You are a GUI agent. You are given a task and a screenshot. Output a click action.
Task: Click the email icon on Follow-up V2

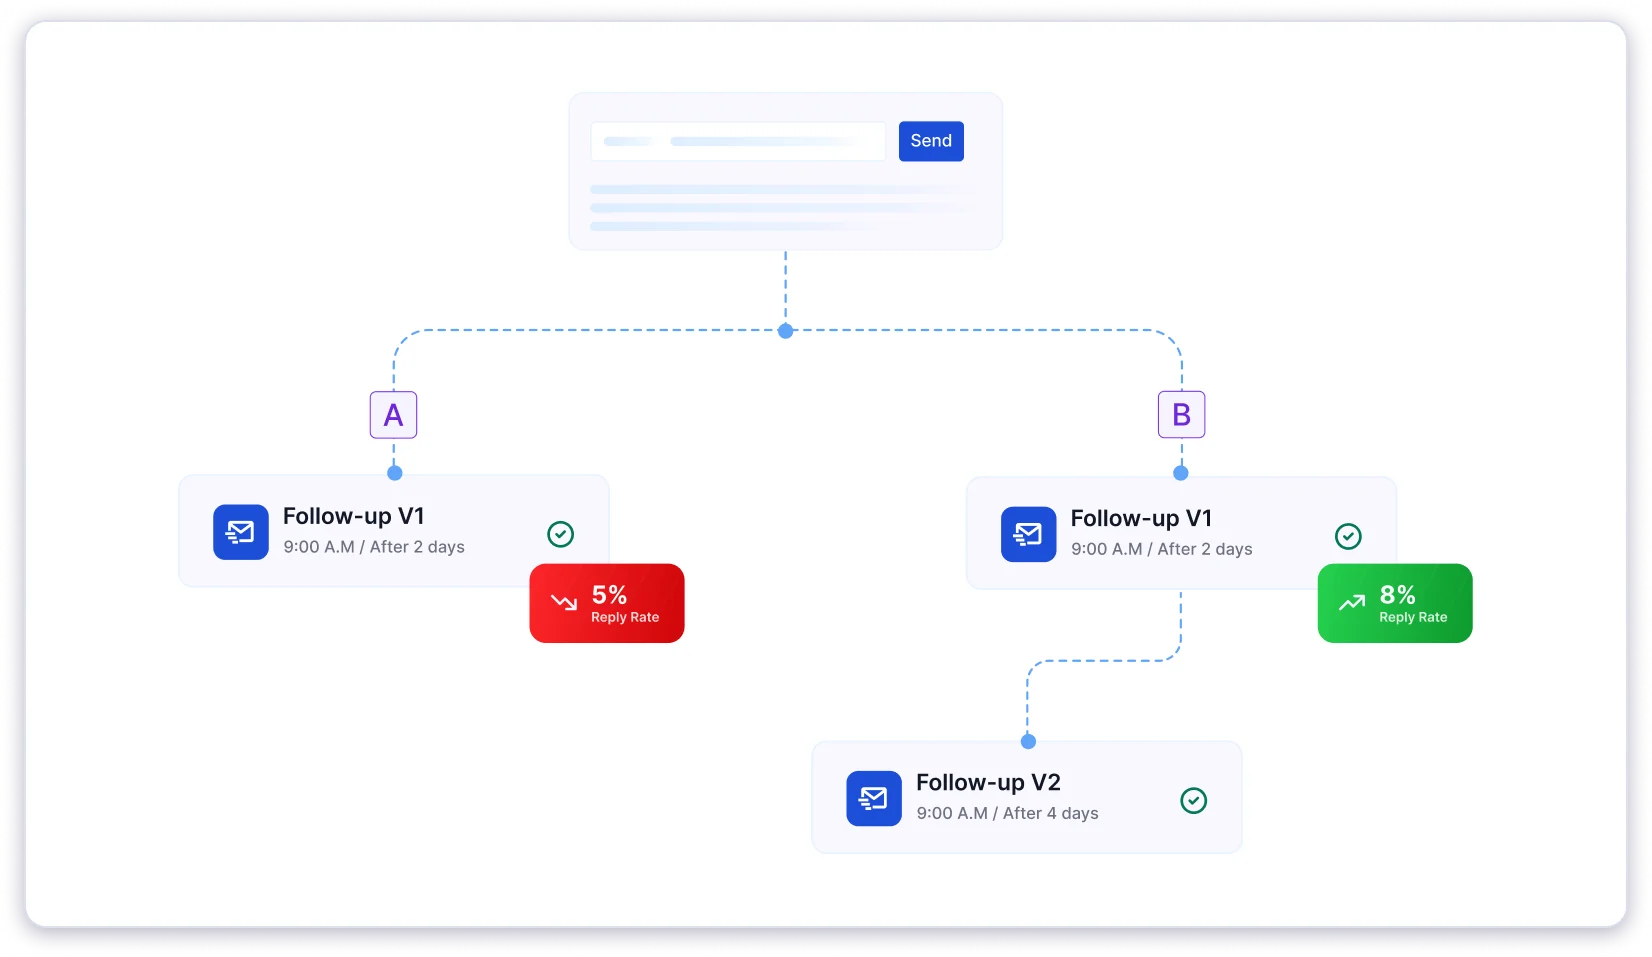[873, 798]
